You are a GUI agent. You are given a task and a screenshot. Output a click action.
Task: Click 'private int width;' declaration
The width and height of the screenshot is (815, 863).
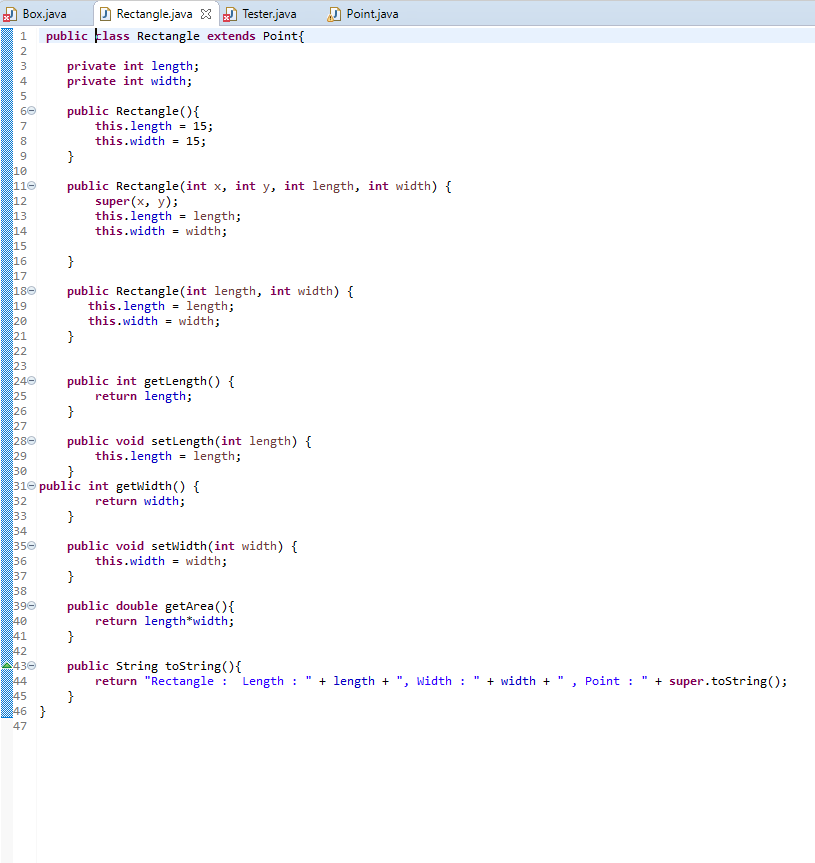point(129,81)
